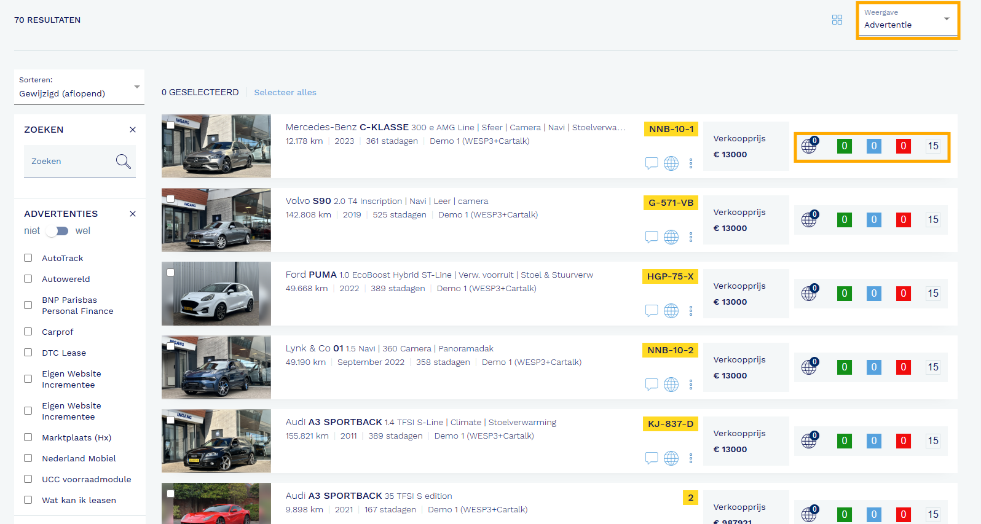981x524 pixels.
Task: Open the Sorteren Gewijzigd (aflopend) dropdown
Action: (x=79, y=88)
